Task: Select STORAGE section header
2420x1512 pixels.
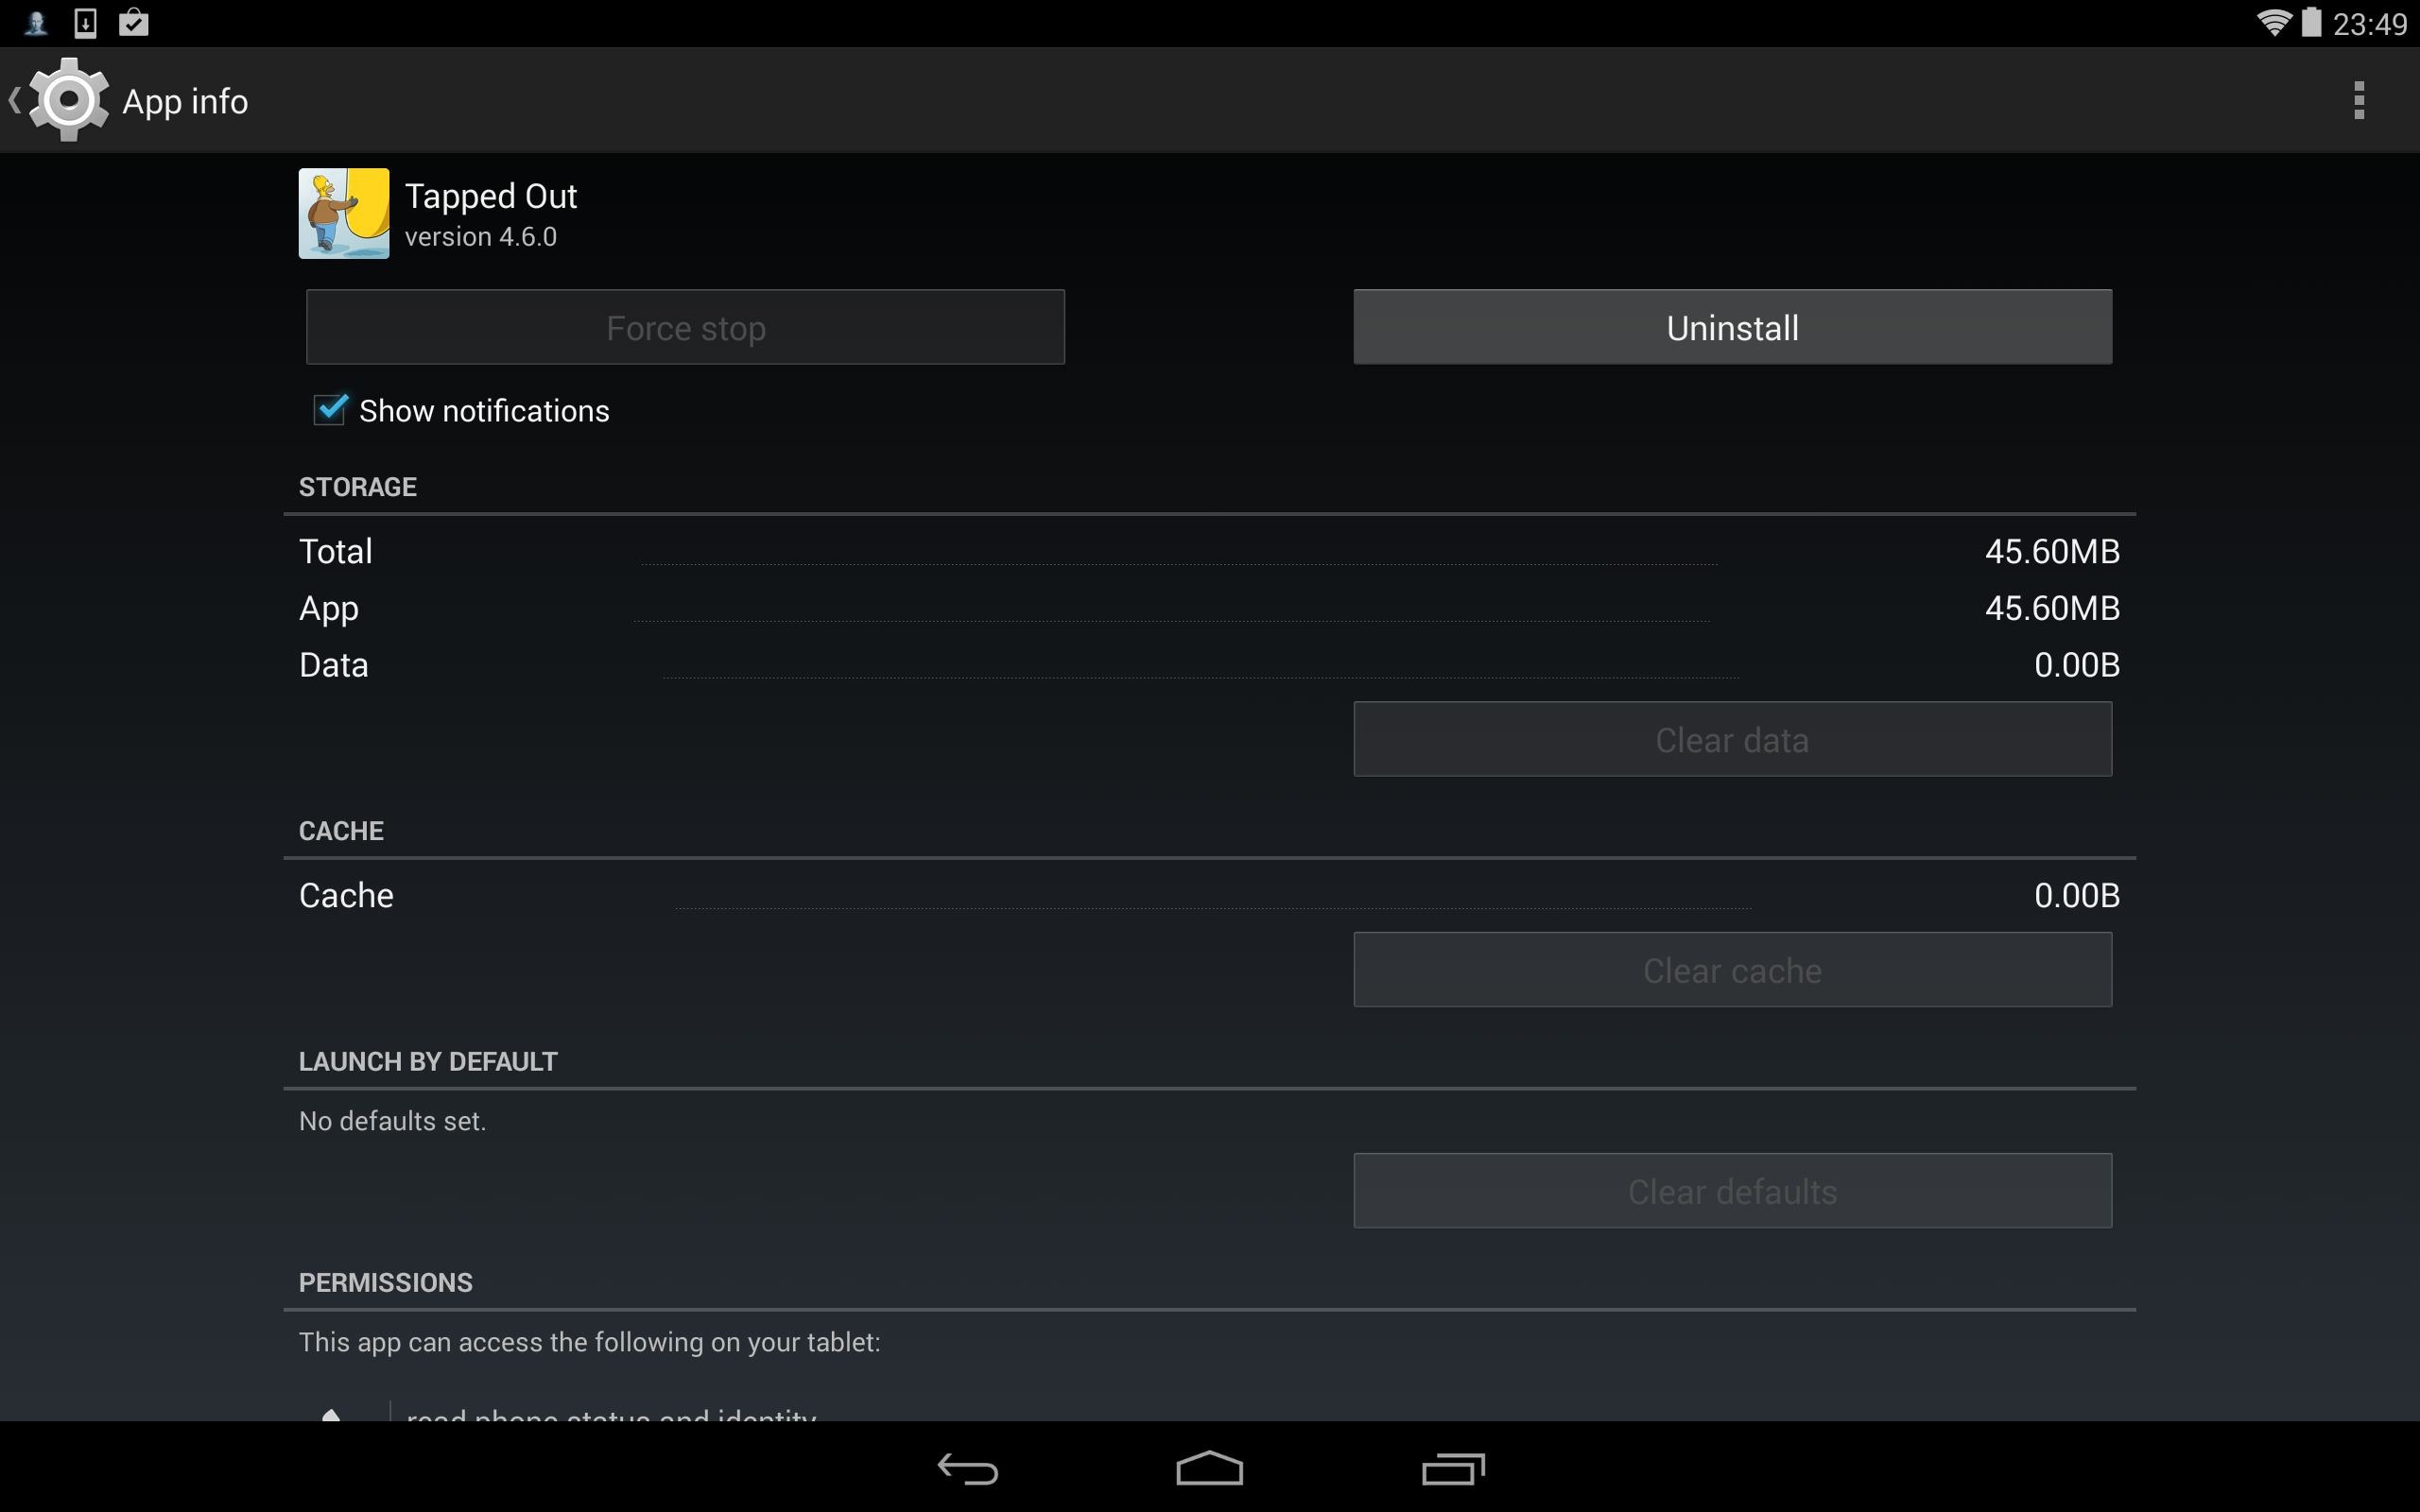Action: (355, 486)
